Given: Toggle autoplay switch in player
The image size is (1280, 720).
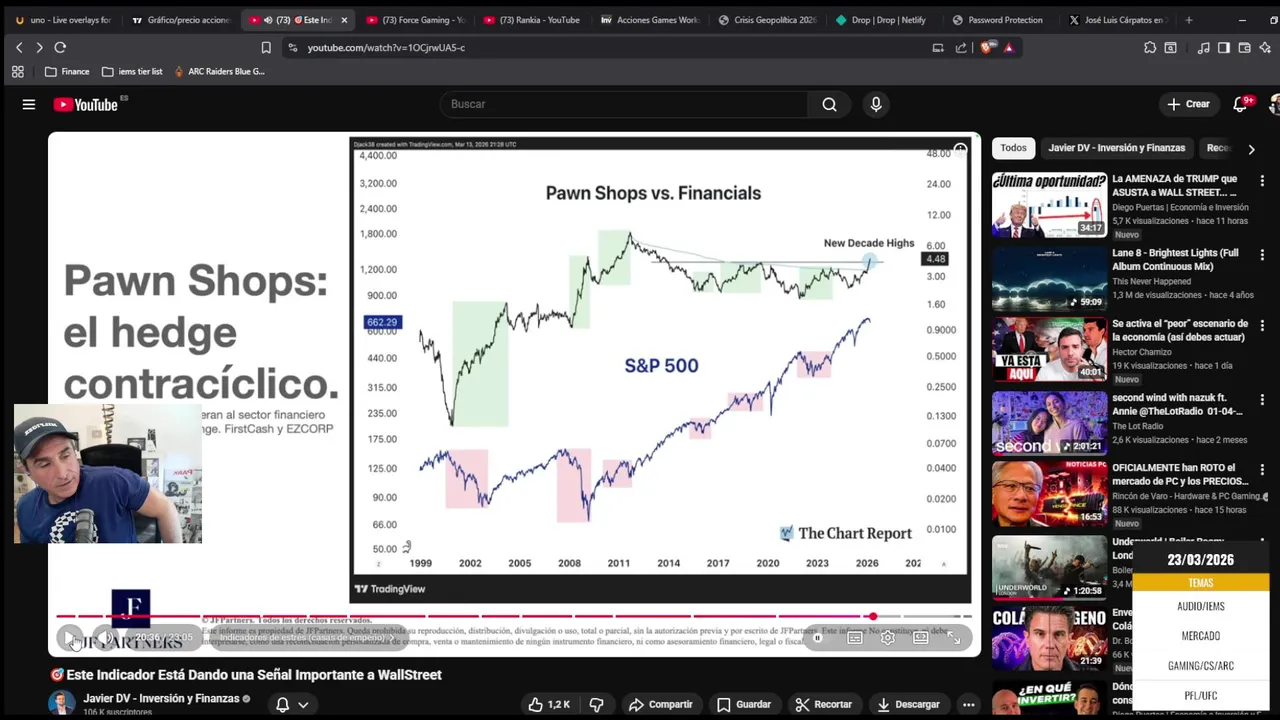Looking at the screenshot, I should click(819, 638).
